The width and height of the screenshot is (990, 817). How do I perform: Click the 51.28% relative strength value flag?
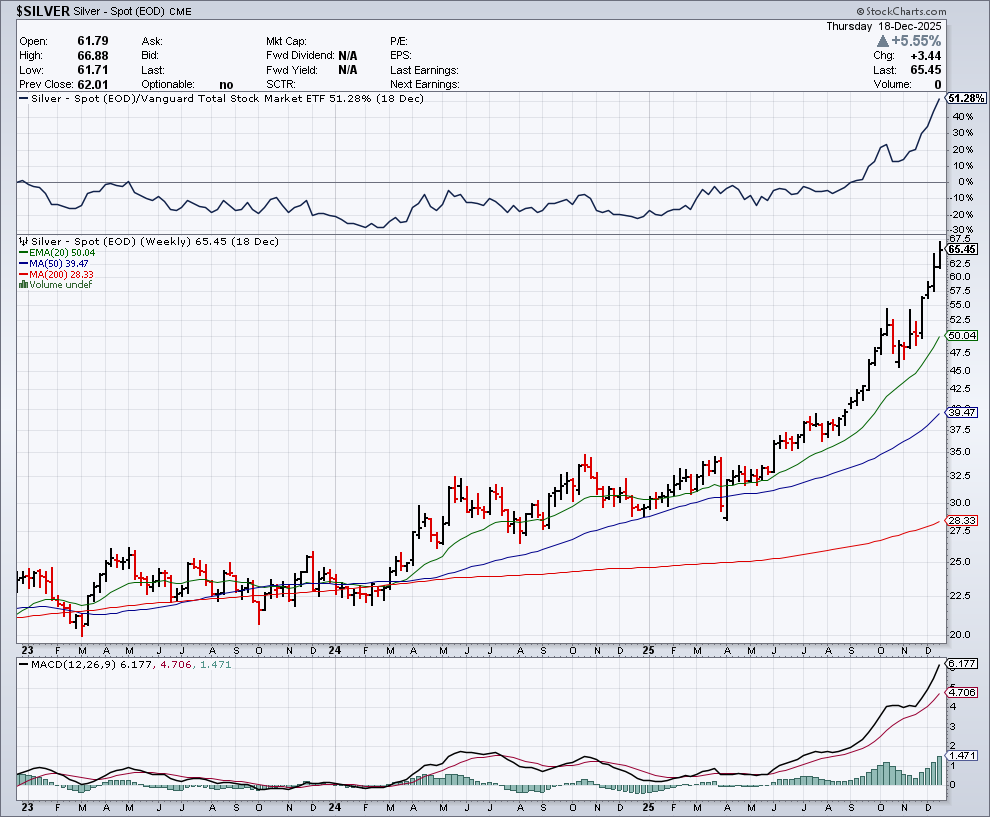click(967, 99)
